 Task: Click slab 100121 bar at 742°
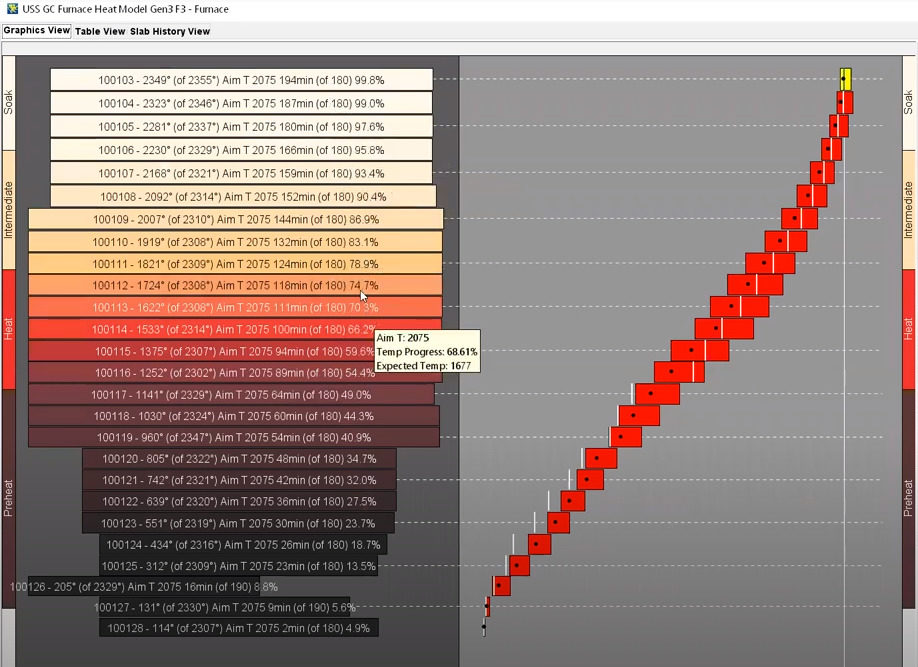coord(239,480)
